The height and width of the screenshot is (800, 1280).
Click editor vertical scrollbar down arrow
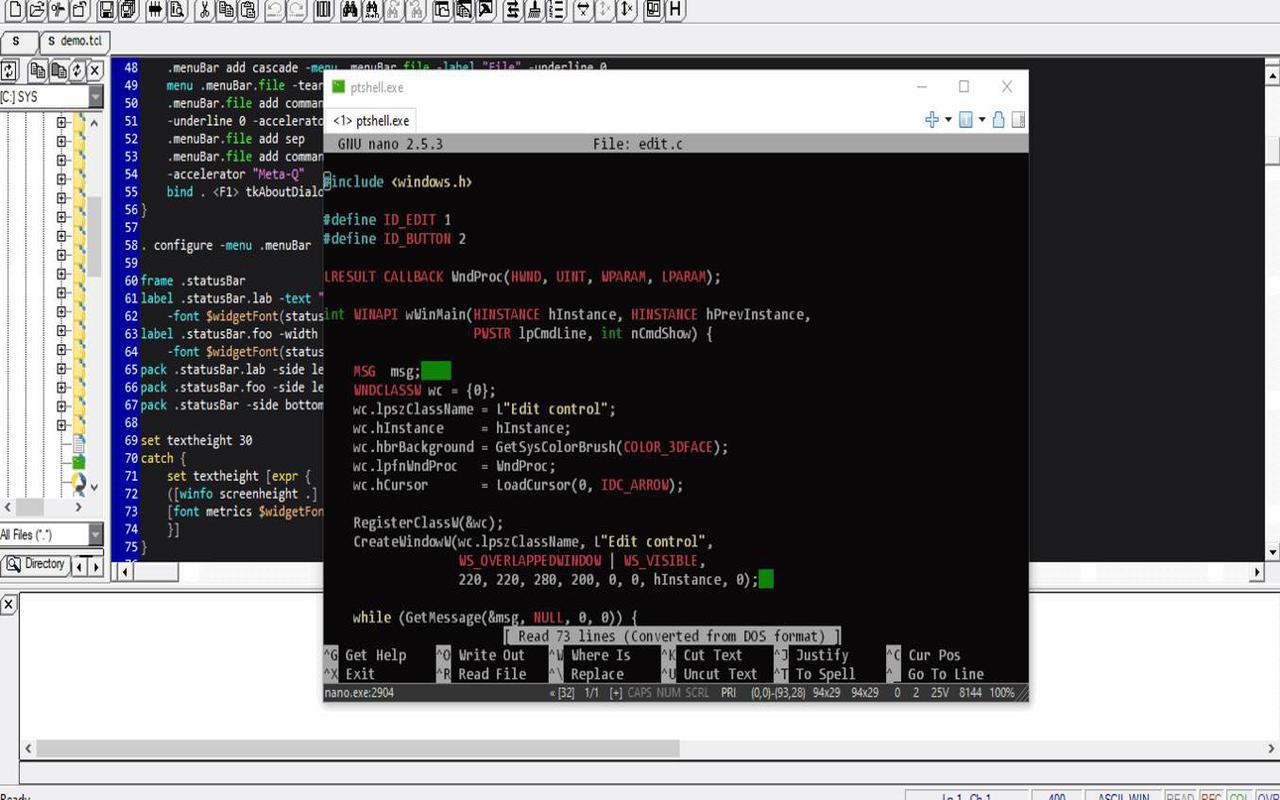coord(1272,552)
